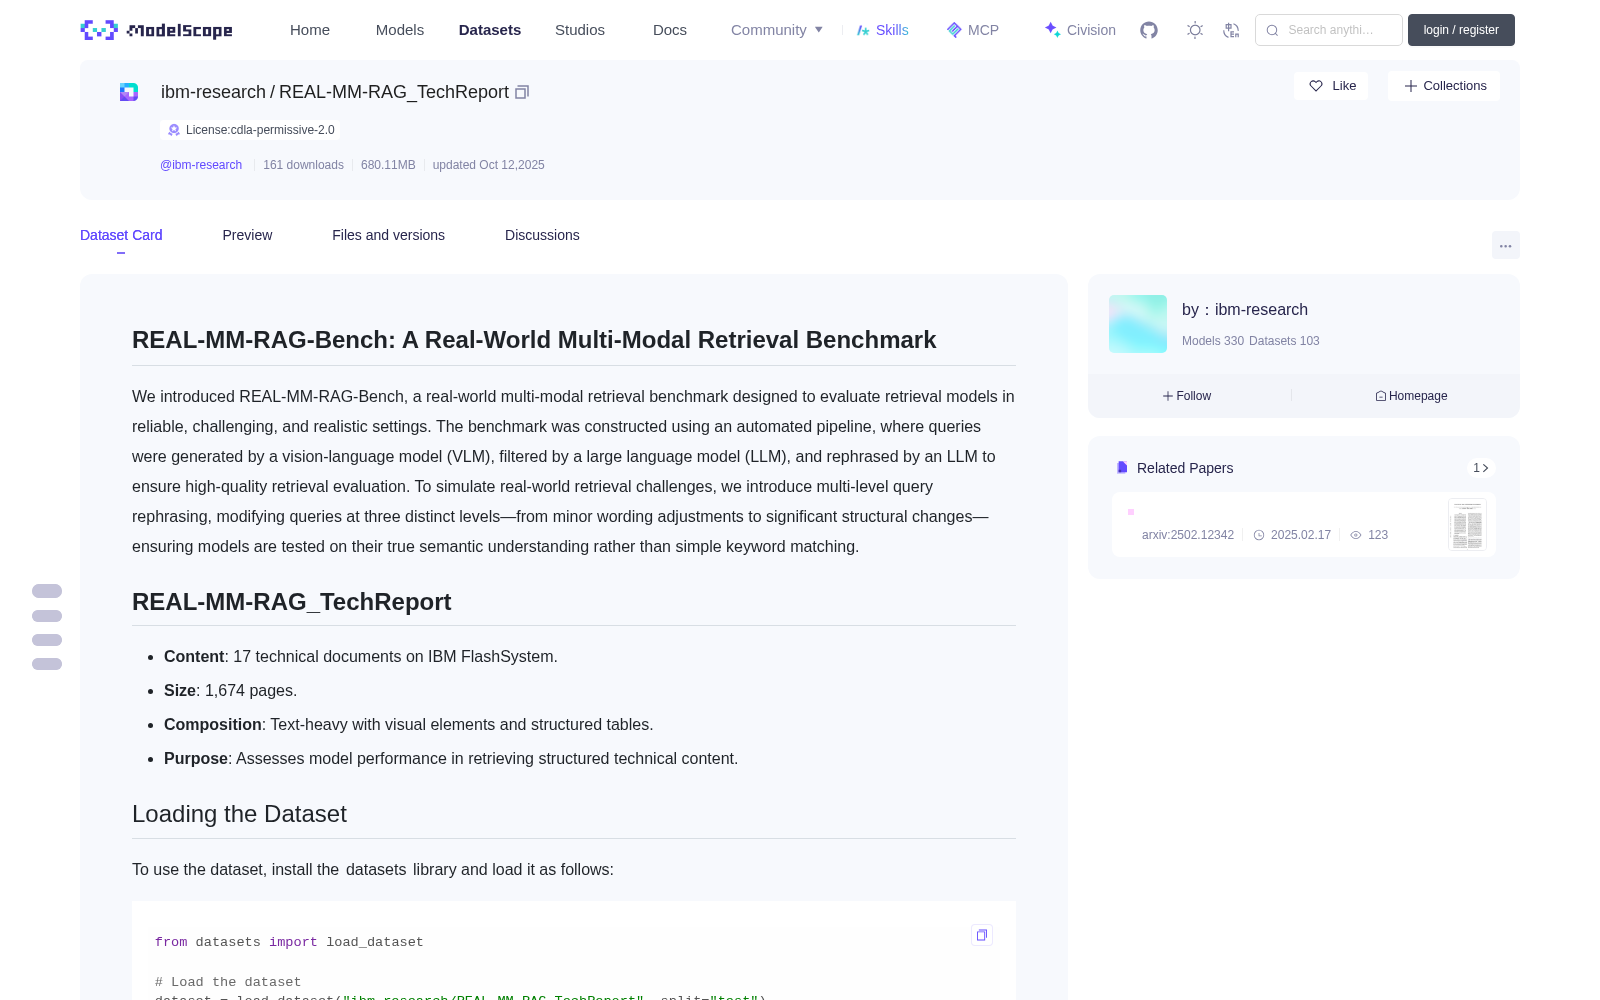Switch language with the translate icon
This screenshot has height=1000, width=1600.
click(1232, 30)
